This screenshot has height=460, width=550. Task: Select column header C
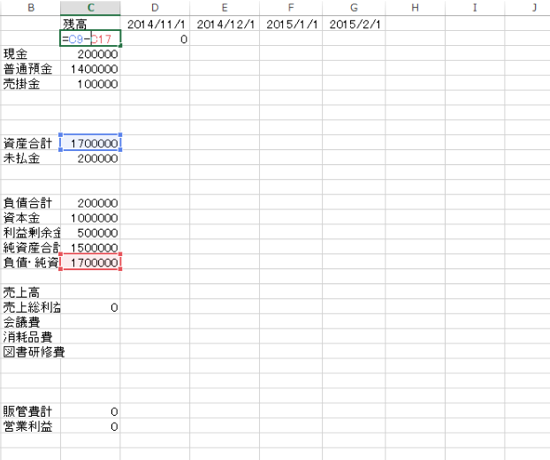click(x=90, y=7)
